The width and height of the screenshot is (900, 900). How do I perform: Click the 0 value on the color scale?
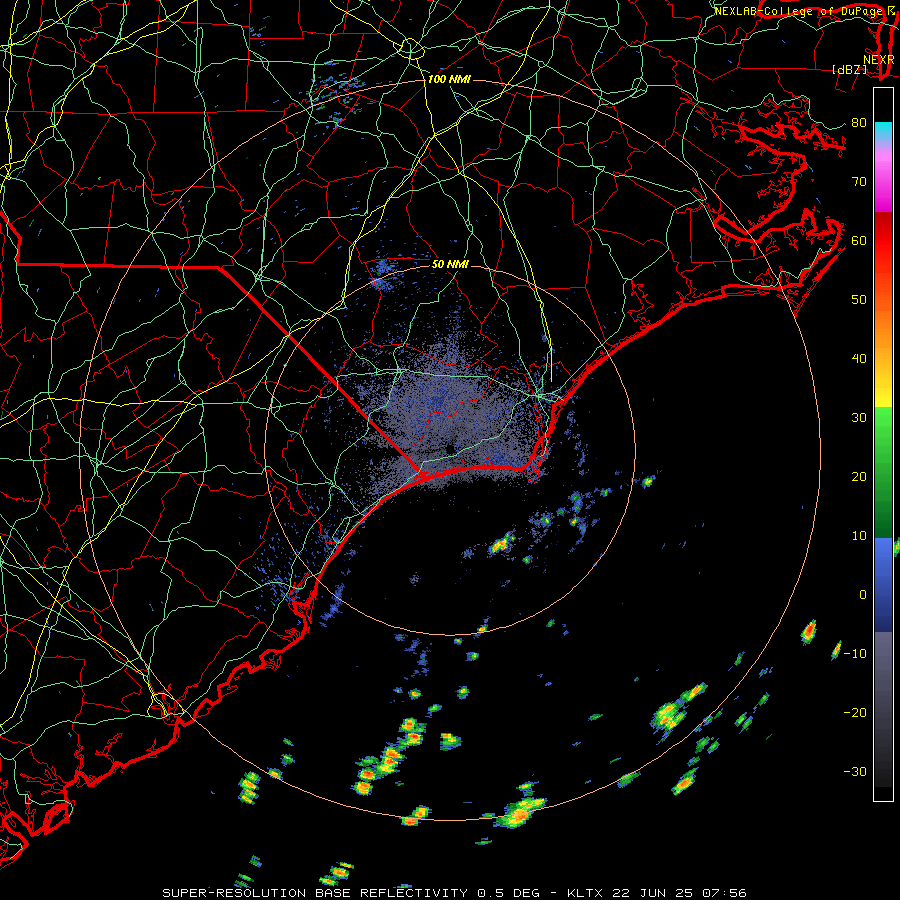tap(863, 595)
